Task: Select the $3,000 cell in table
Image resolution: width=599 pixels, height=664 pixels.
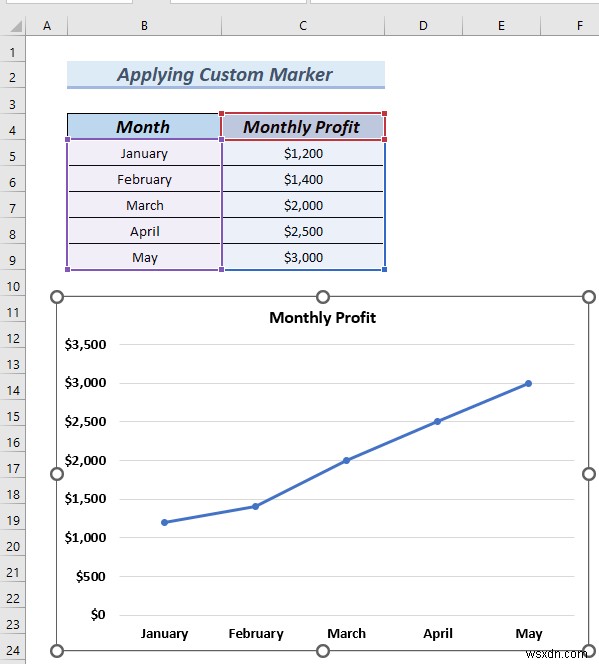Action: pos(303,257)
